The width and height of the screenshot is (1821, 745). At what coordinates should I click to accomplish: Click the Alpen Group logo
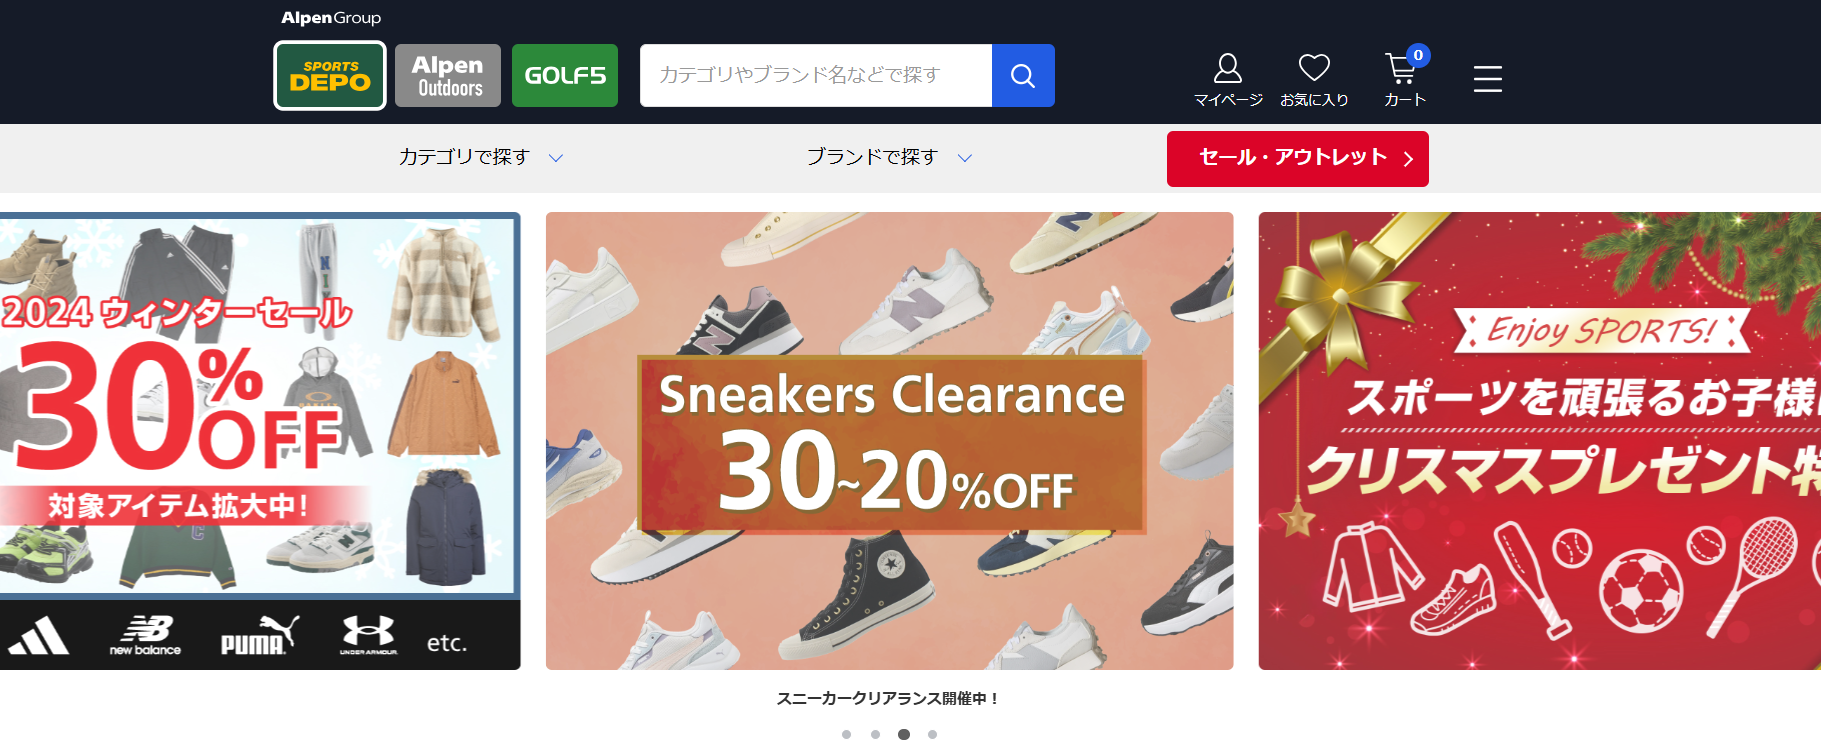331,18
